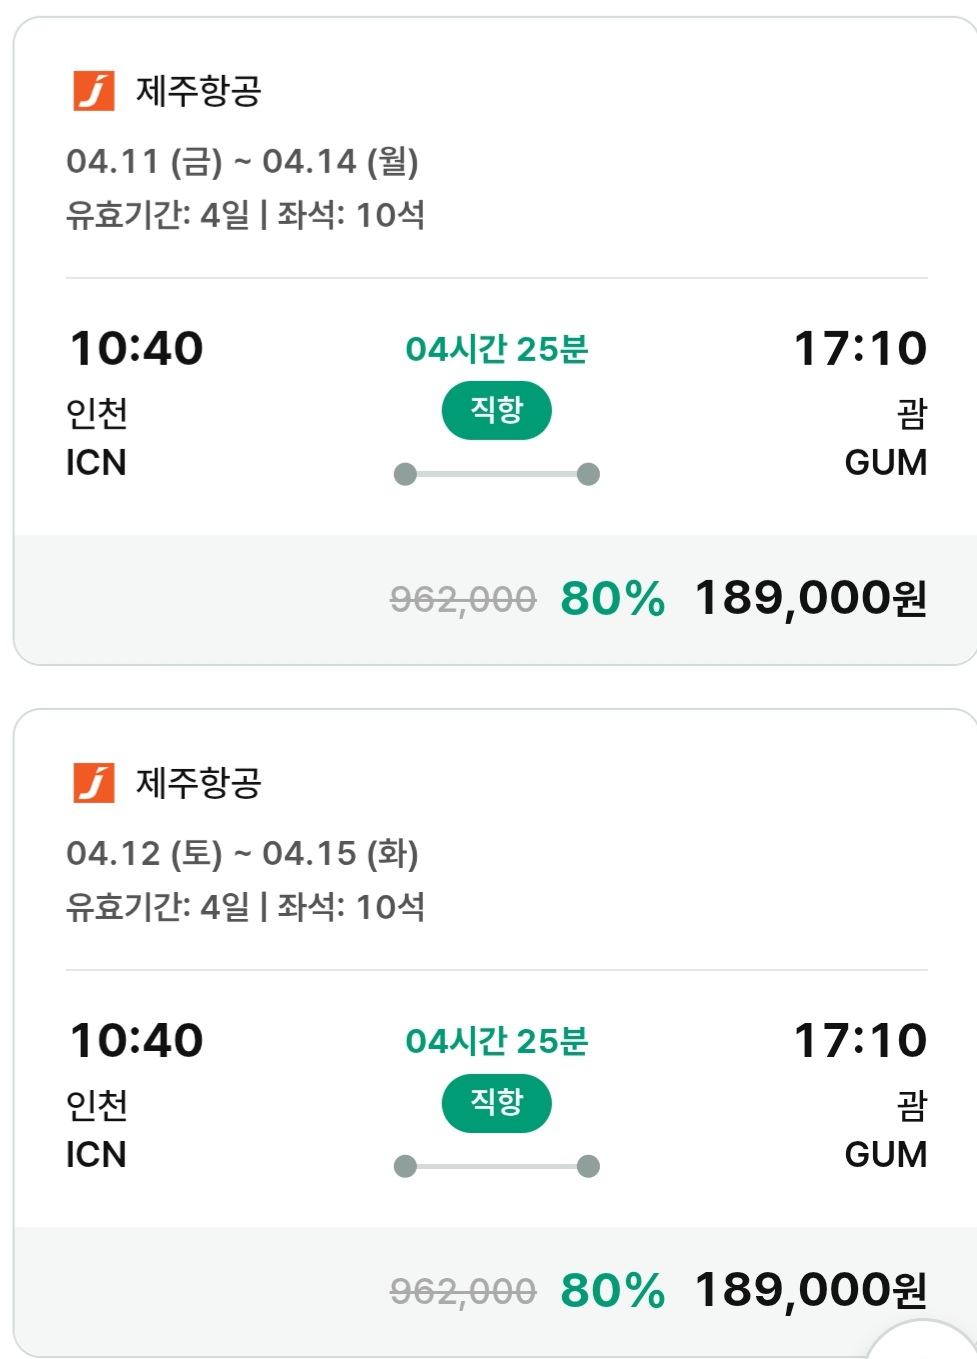
Task: Select the 189,000원 price on the 04.12 flight
Action: [x=810, y=1291]
